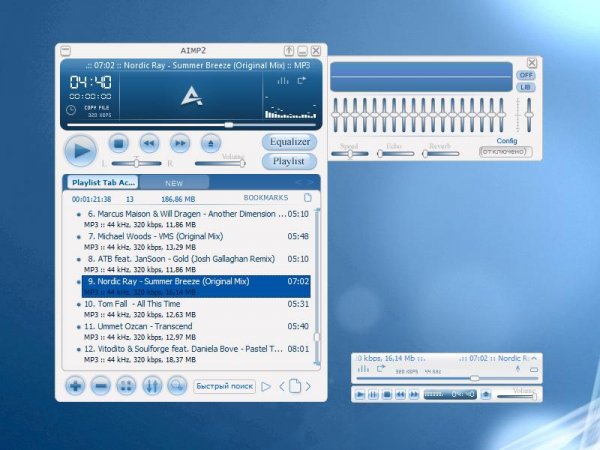Select track 9 Nordic Ray - Summer Breeze
Viewport: 600px width, 450px height.
tap(196, 286)
